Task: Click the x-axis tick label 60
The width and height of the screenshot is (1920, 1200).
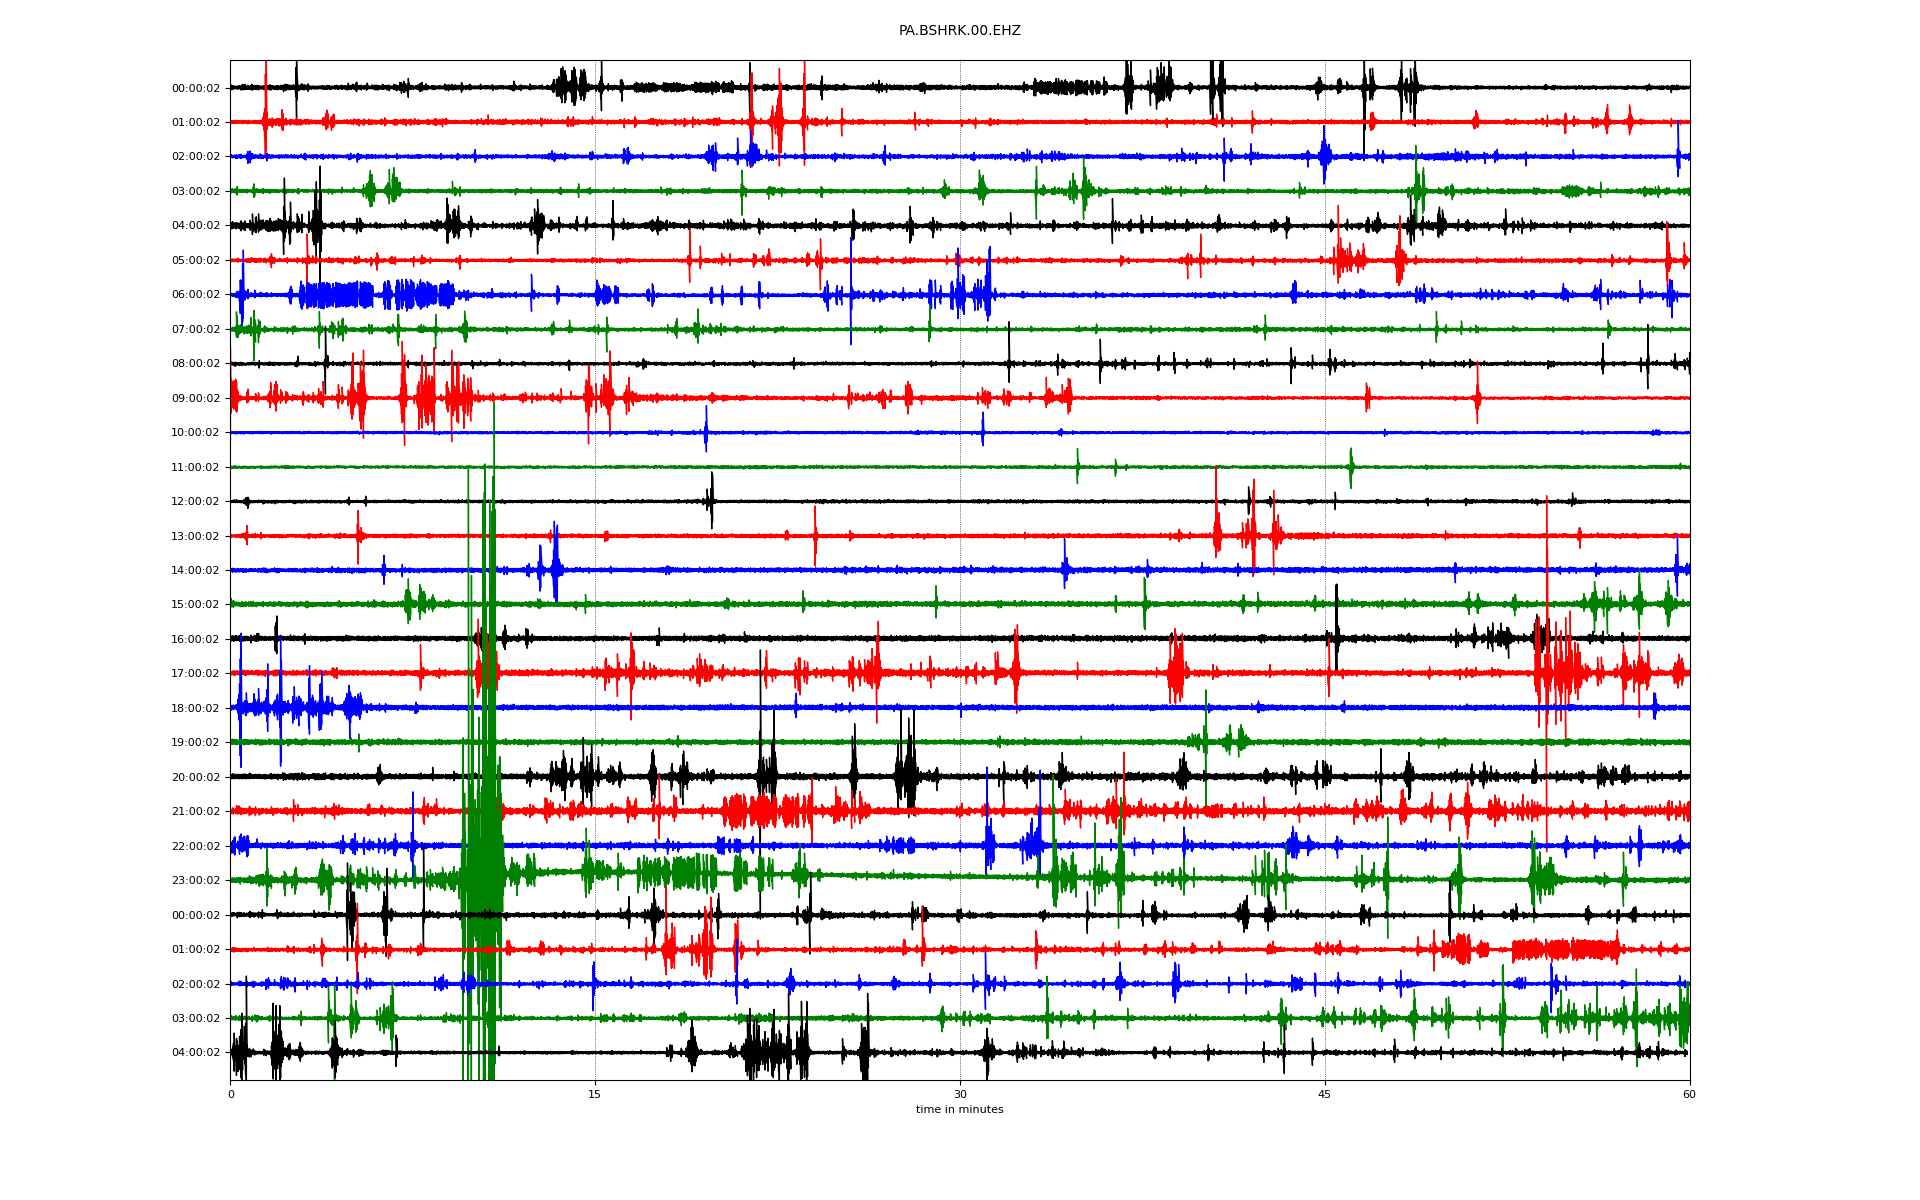Action: 1689,1094
